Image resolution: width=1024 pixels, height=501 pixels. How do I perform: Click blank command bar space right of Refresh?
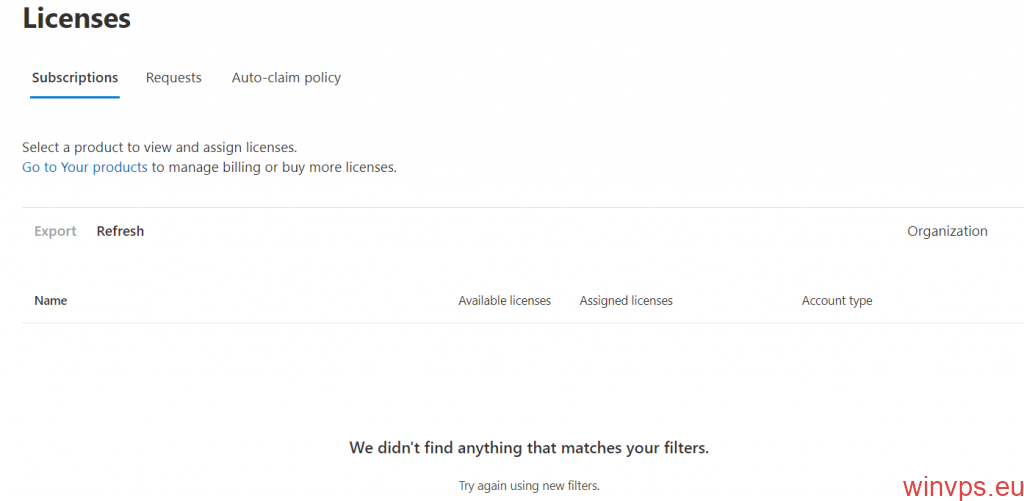500,231
